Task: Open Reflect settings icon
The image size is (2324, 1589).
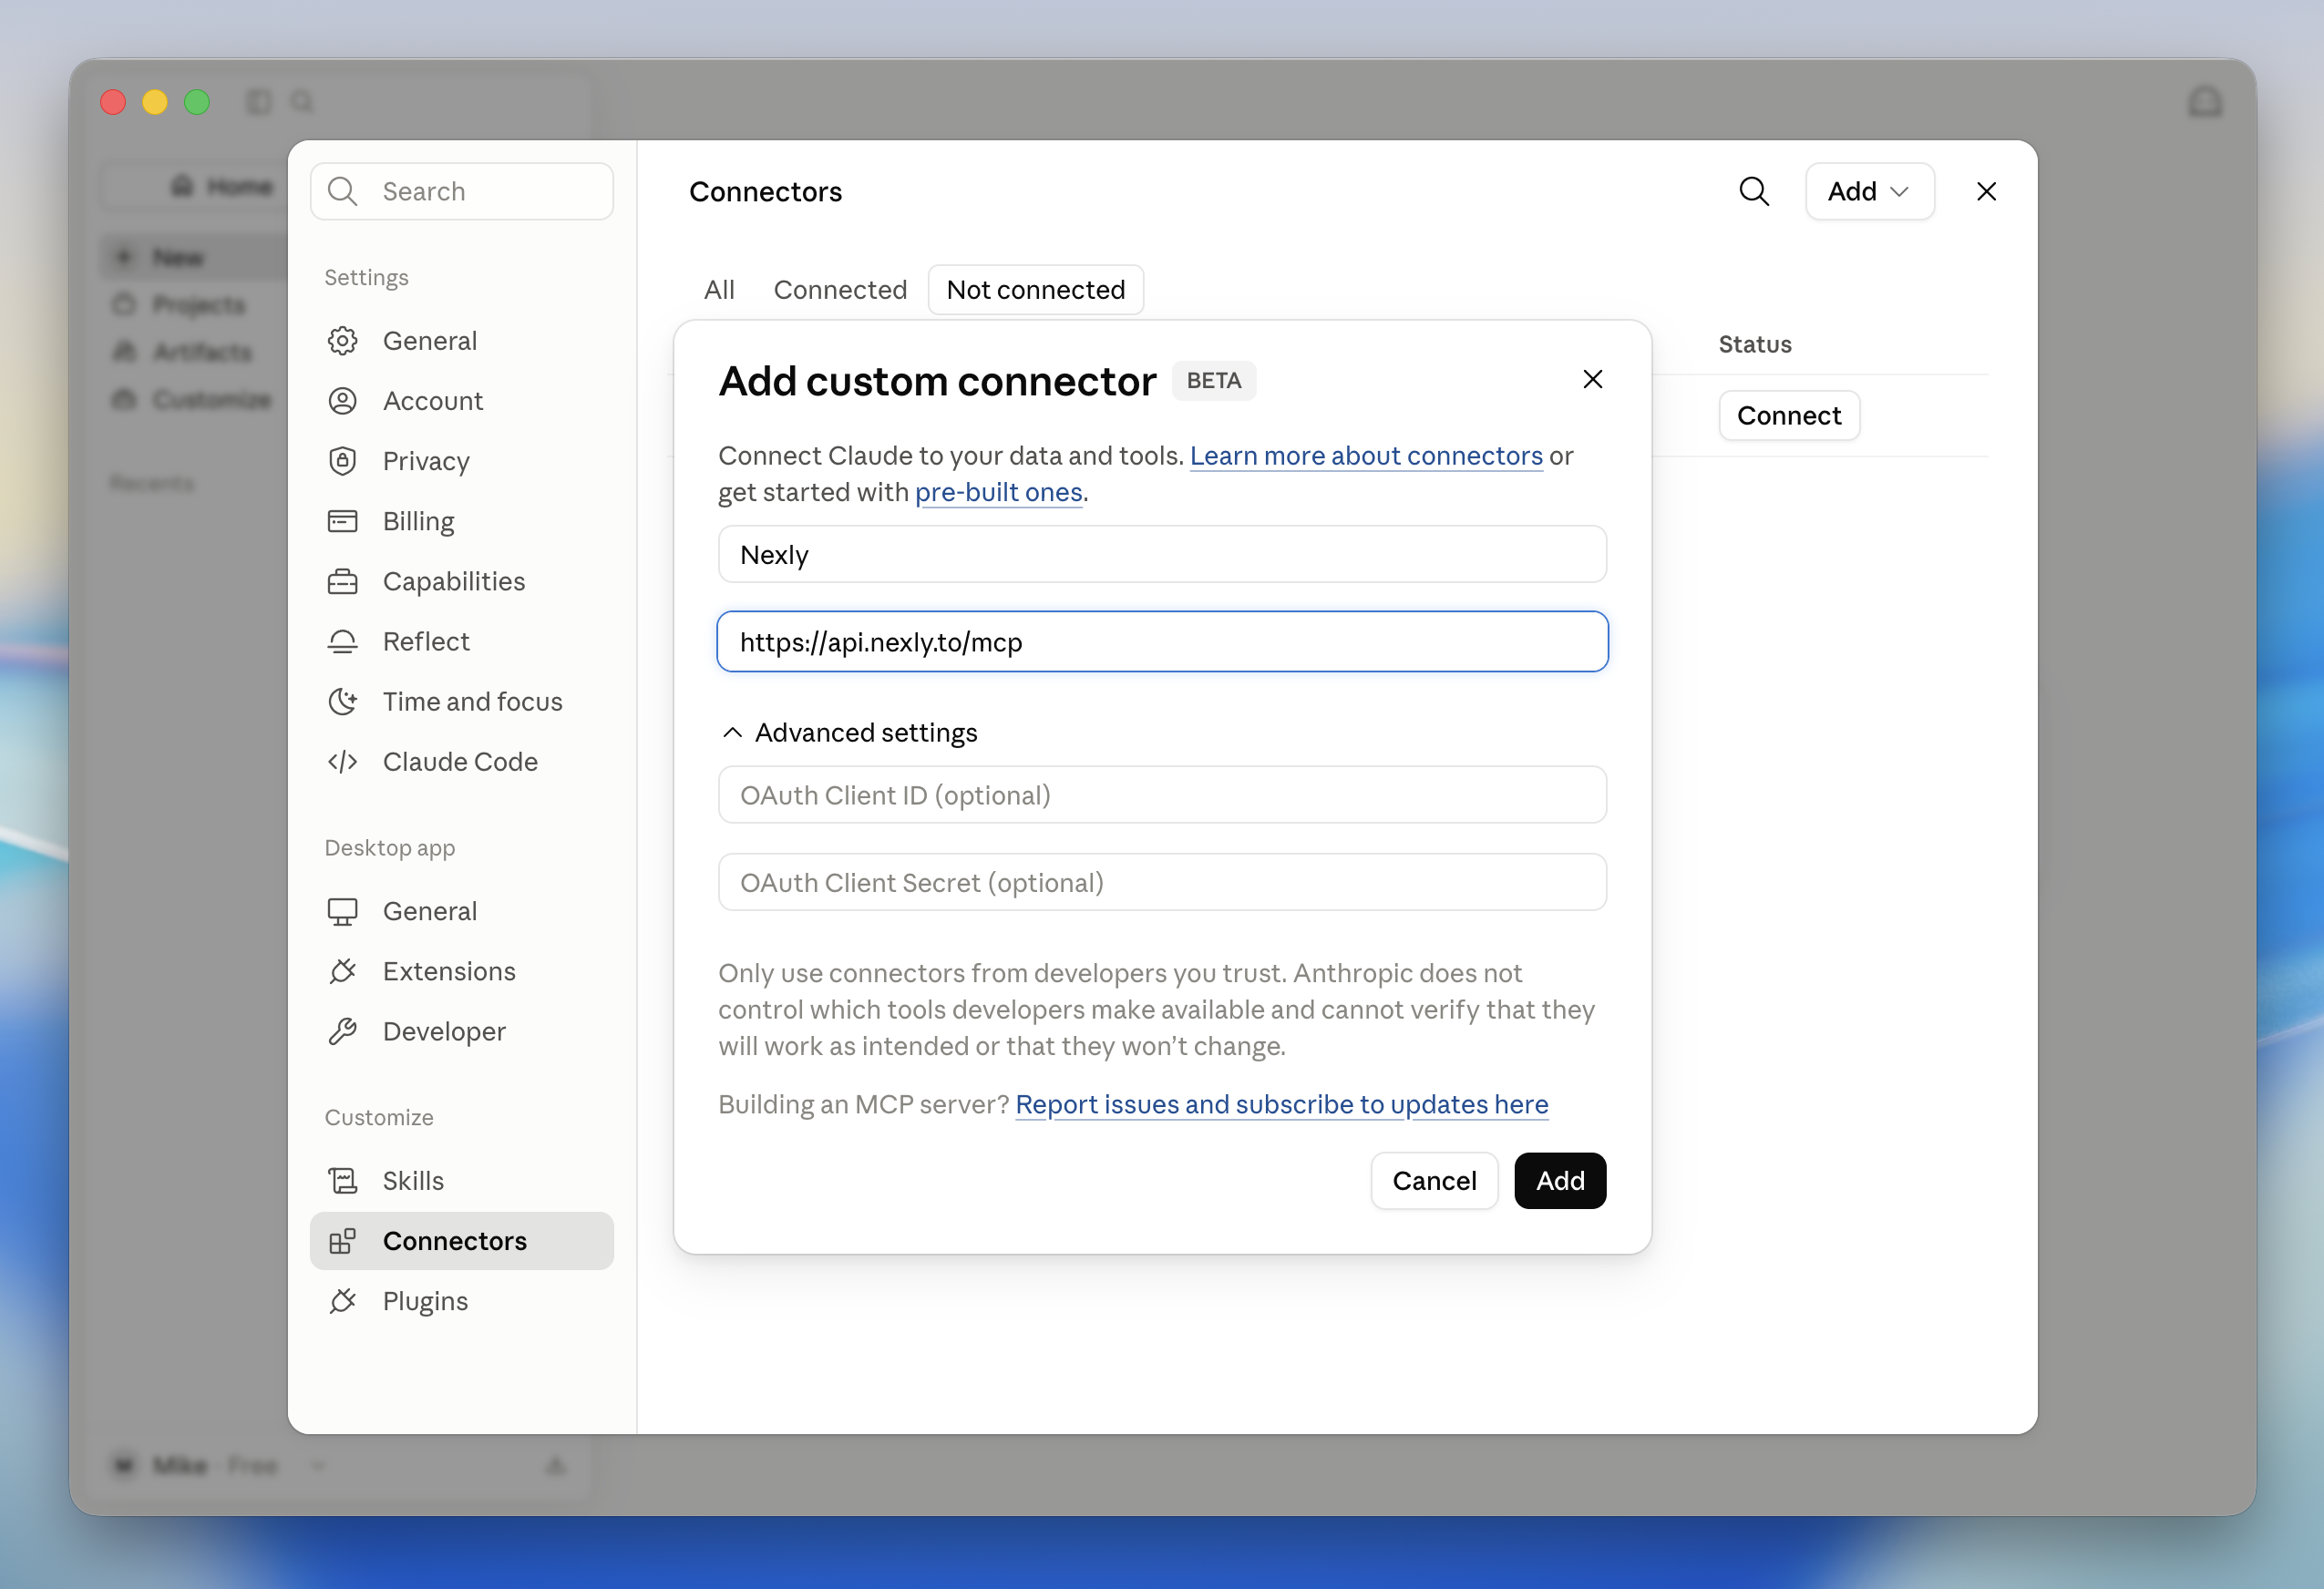Action: [343, 641]
